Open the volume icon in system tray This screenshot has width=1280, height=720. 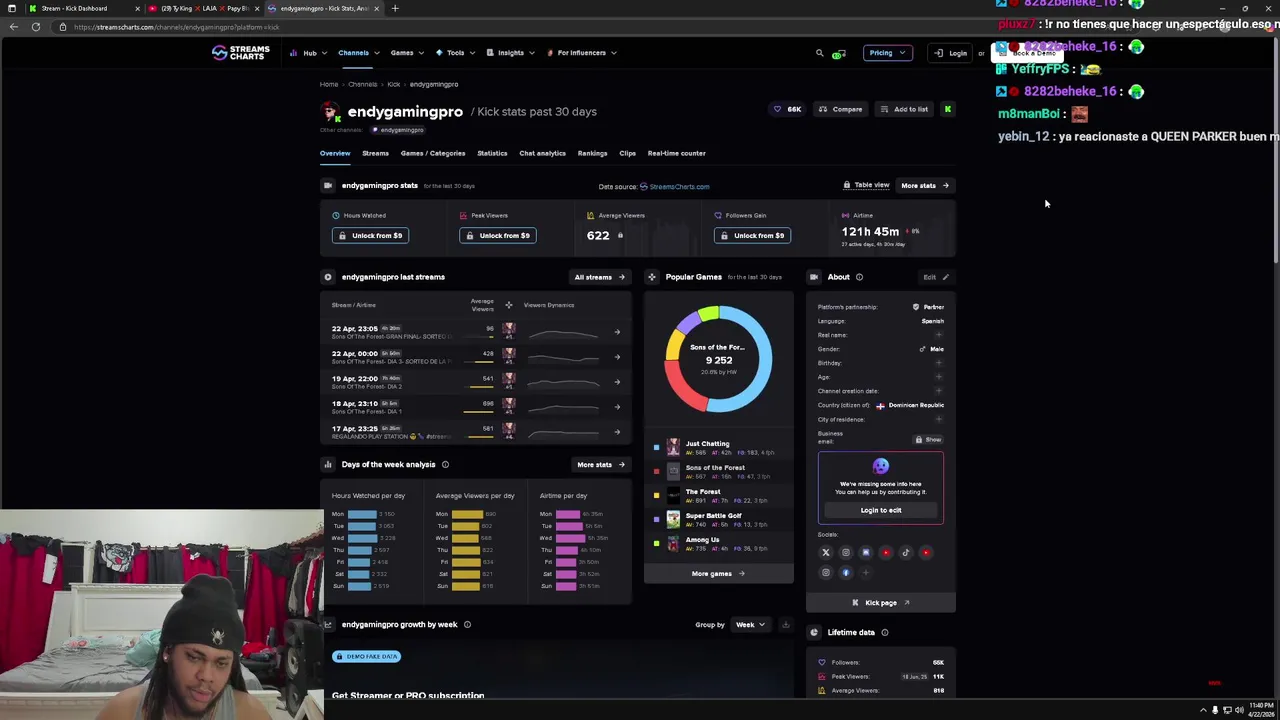click(x=1239, y=710)
